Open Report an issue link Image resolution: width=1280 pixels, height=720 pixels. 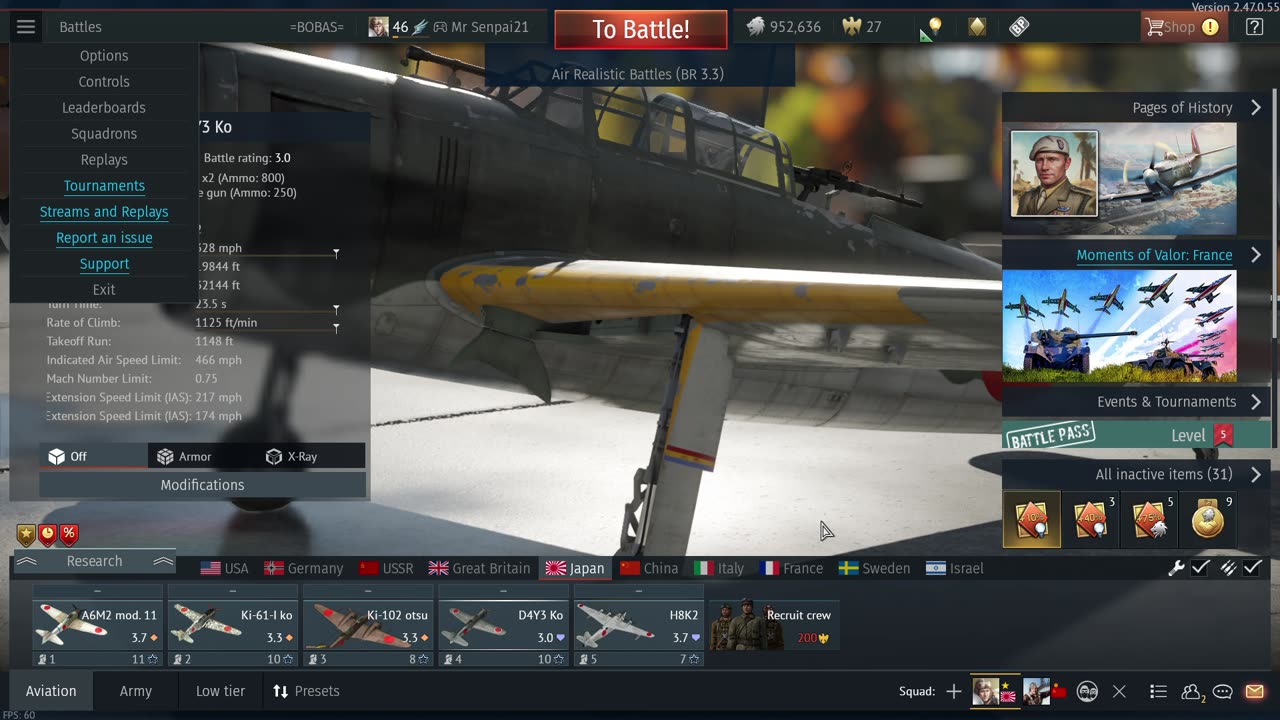pyautogui.click(x=104, y=238)
